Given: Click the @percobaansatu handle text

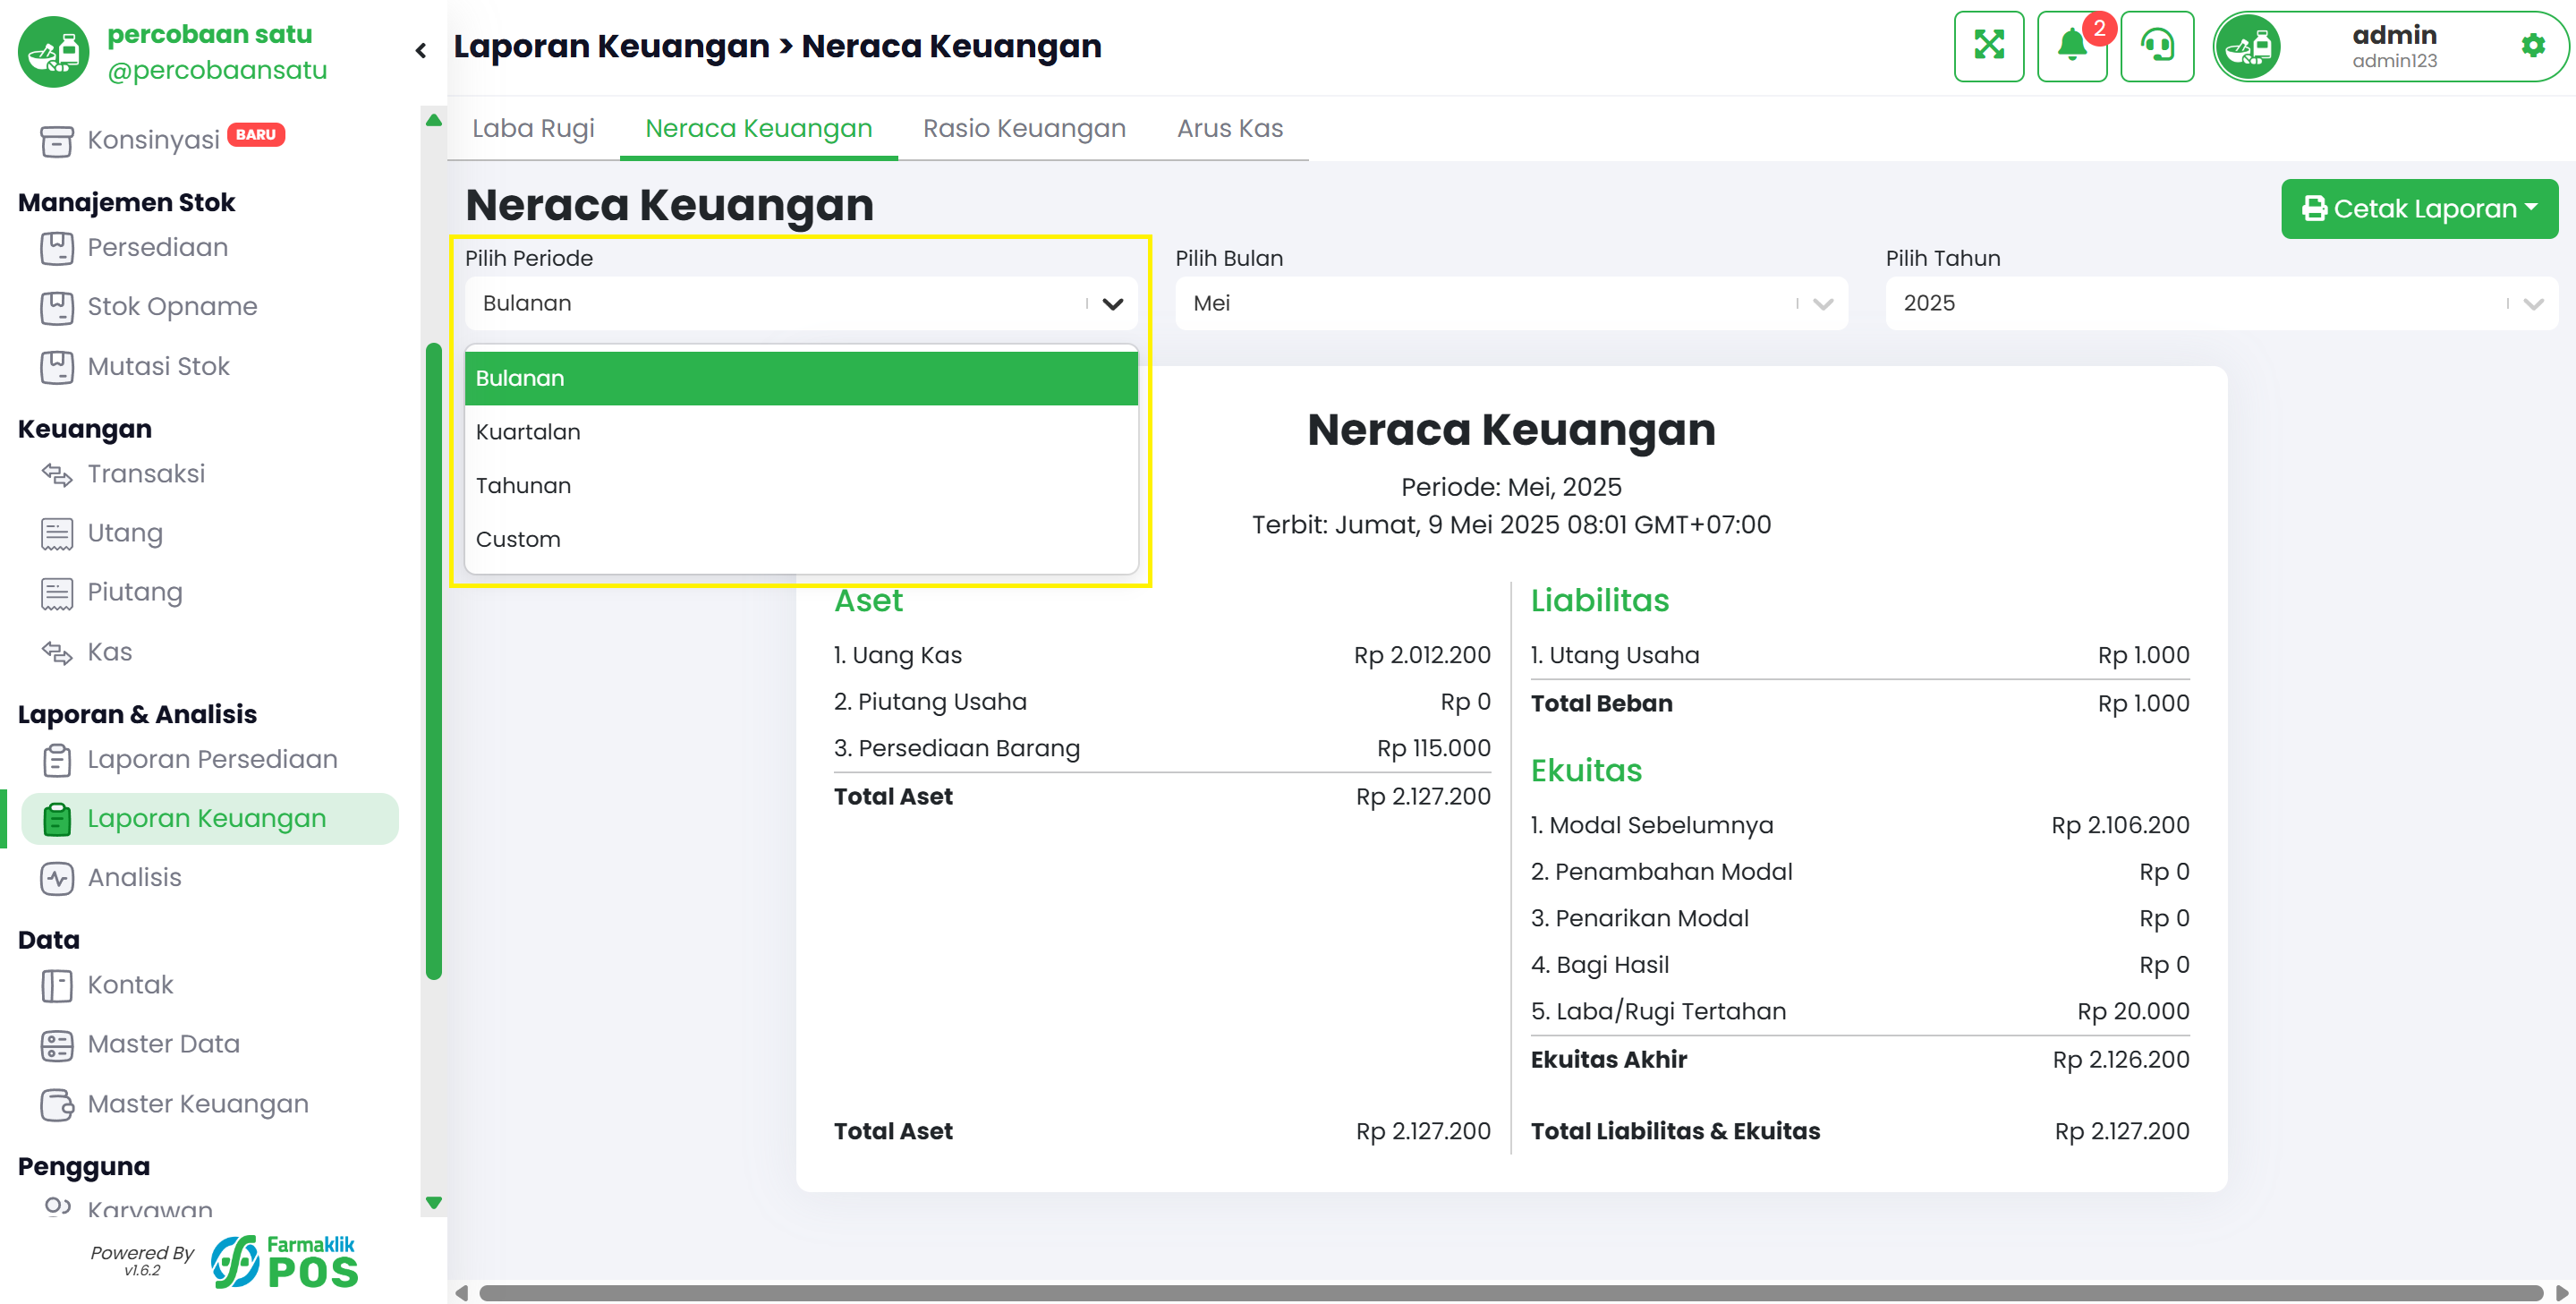Looking at the screenshot, I should pyautogui.click(x=217, y=70).
